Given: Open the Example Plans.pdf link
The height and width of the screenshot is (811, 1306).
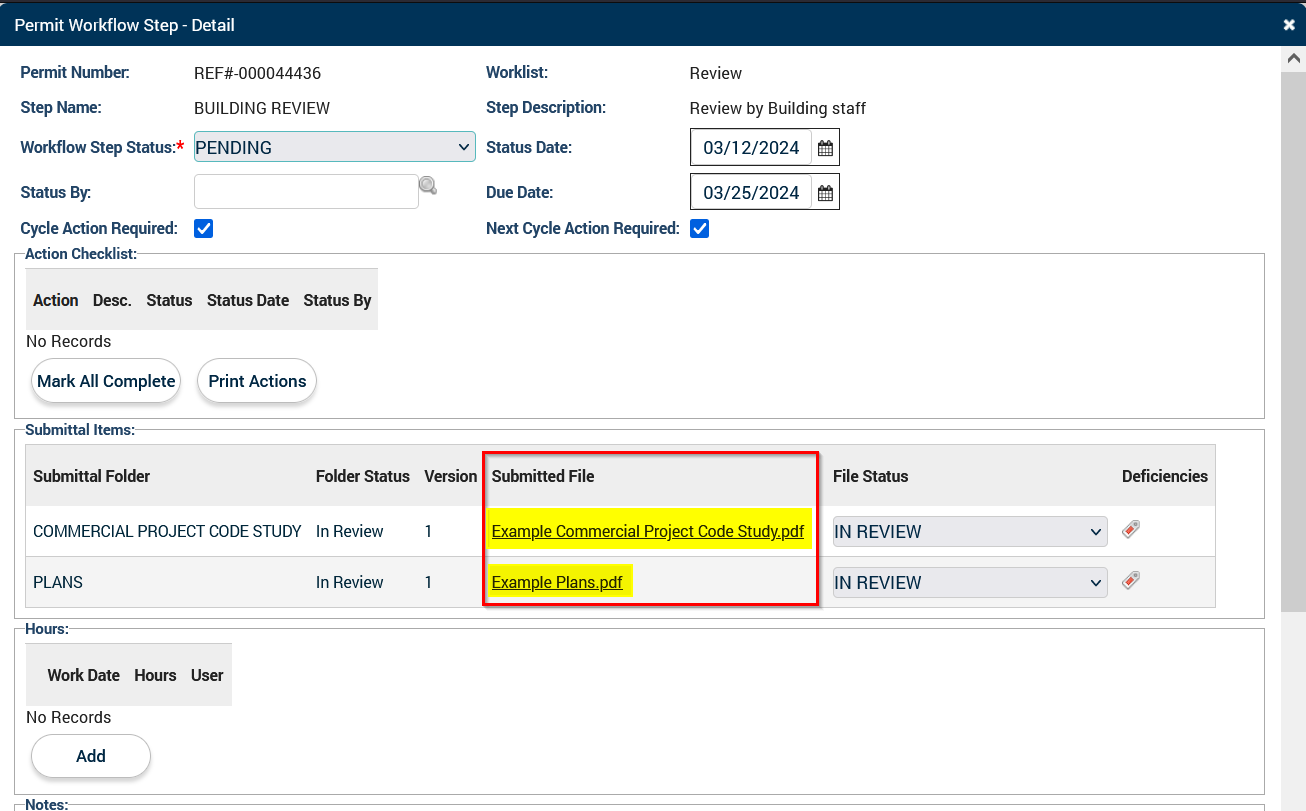Looking at the screenshot, I should coord(557,583).
